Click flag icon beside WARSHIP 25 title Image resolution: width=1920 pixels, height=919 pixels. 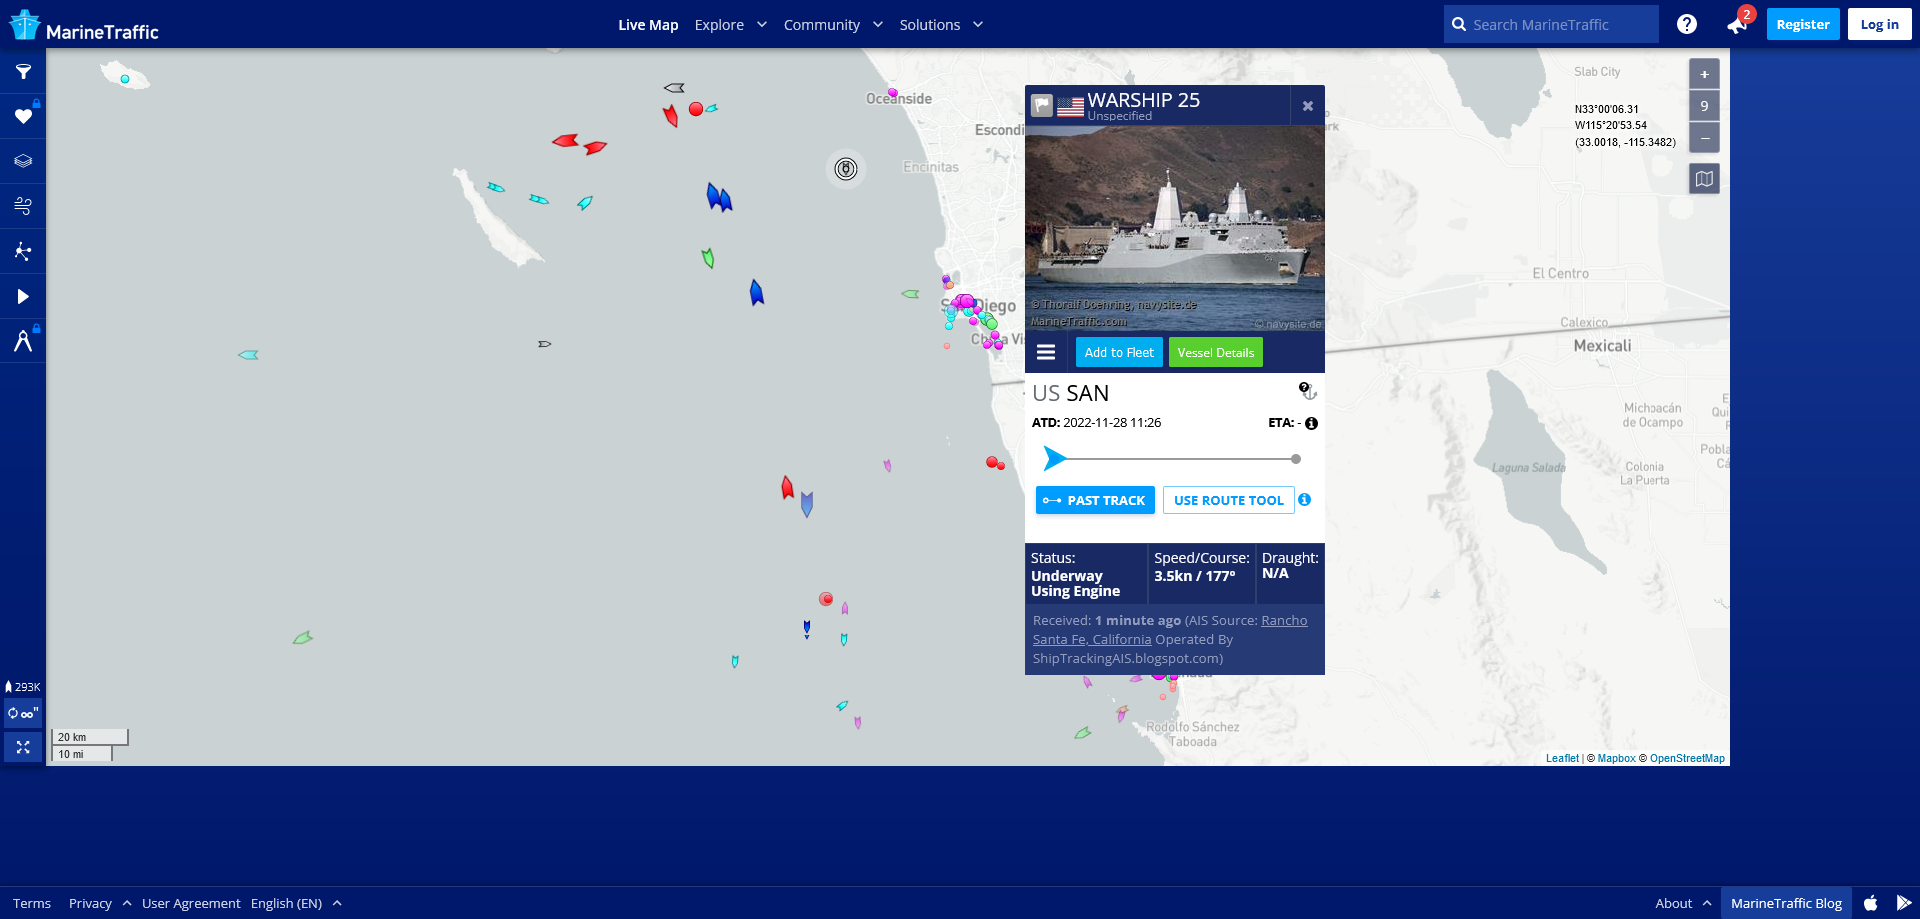[1042, 105]
